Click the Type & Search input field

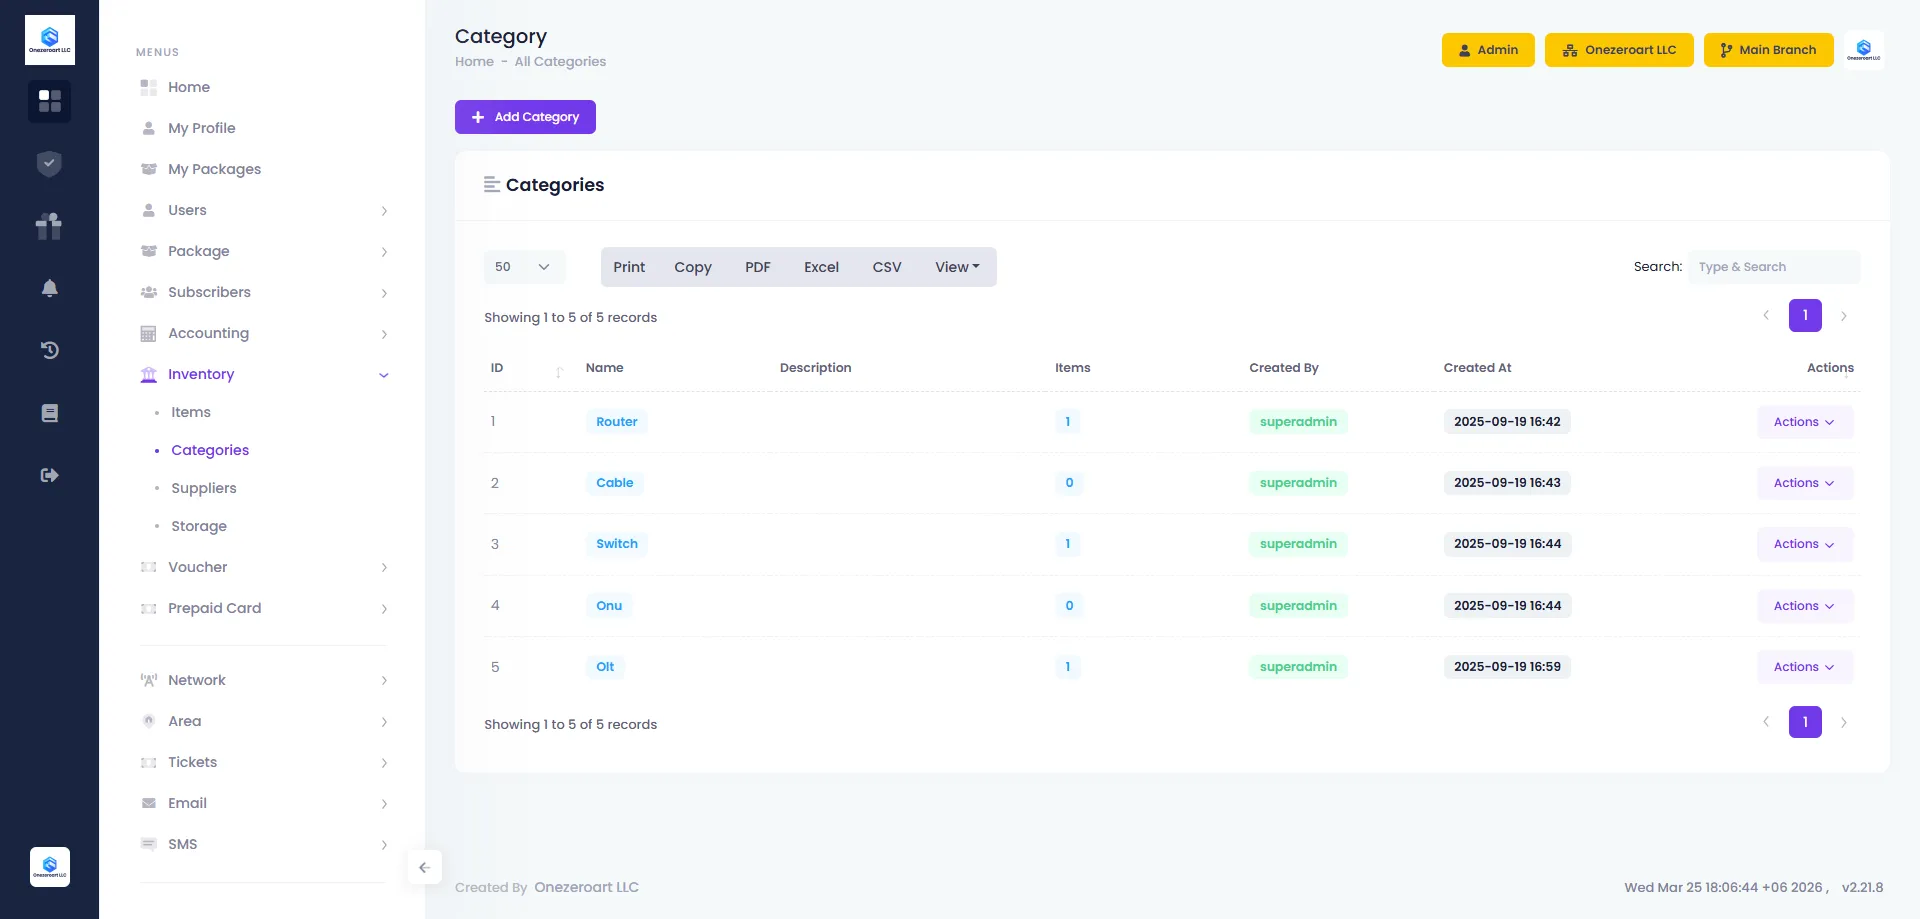click(1775, 267)
